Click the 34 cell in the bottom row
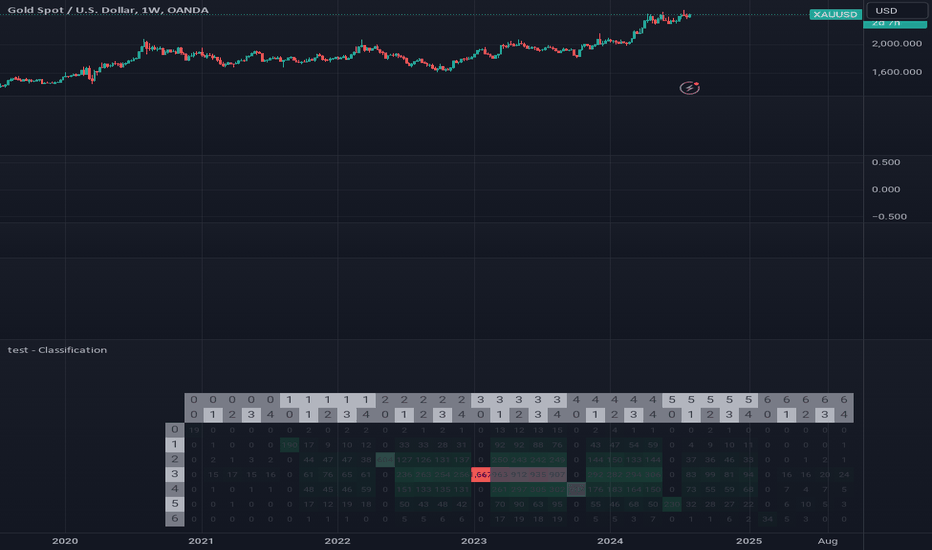This screenshot has height=550, width=932. tap(767, 519)
